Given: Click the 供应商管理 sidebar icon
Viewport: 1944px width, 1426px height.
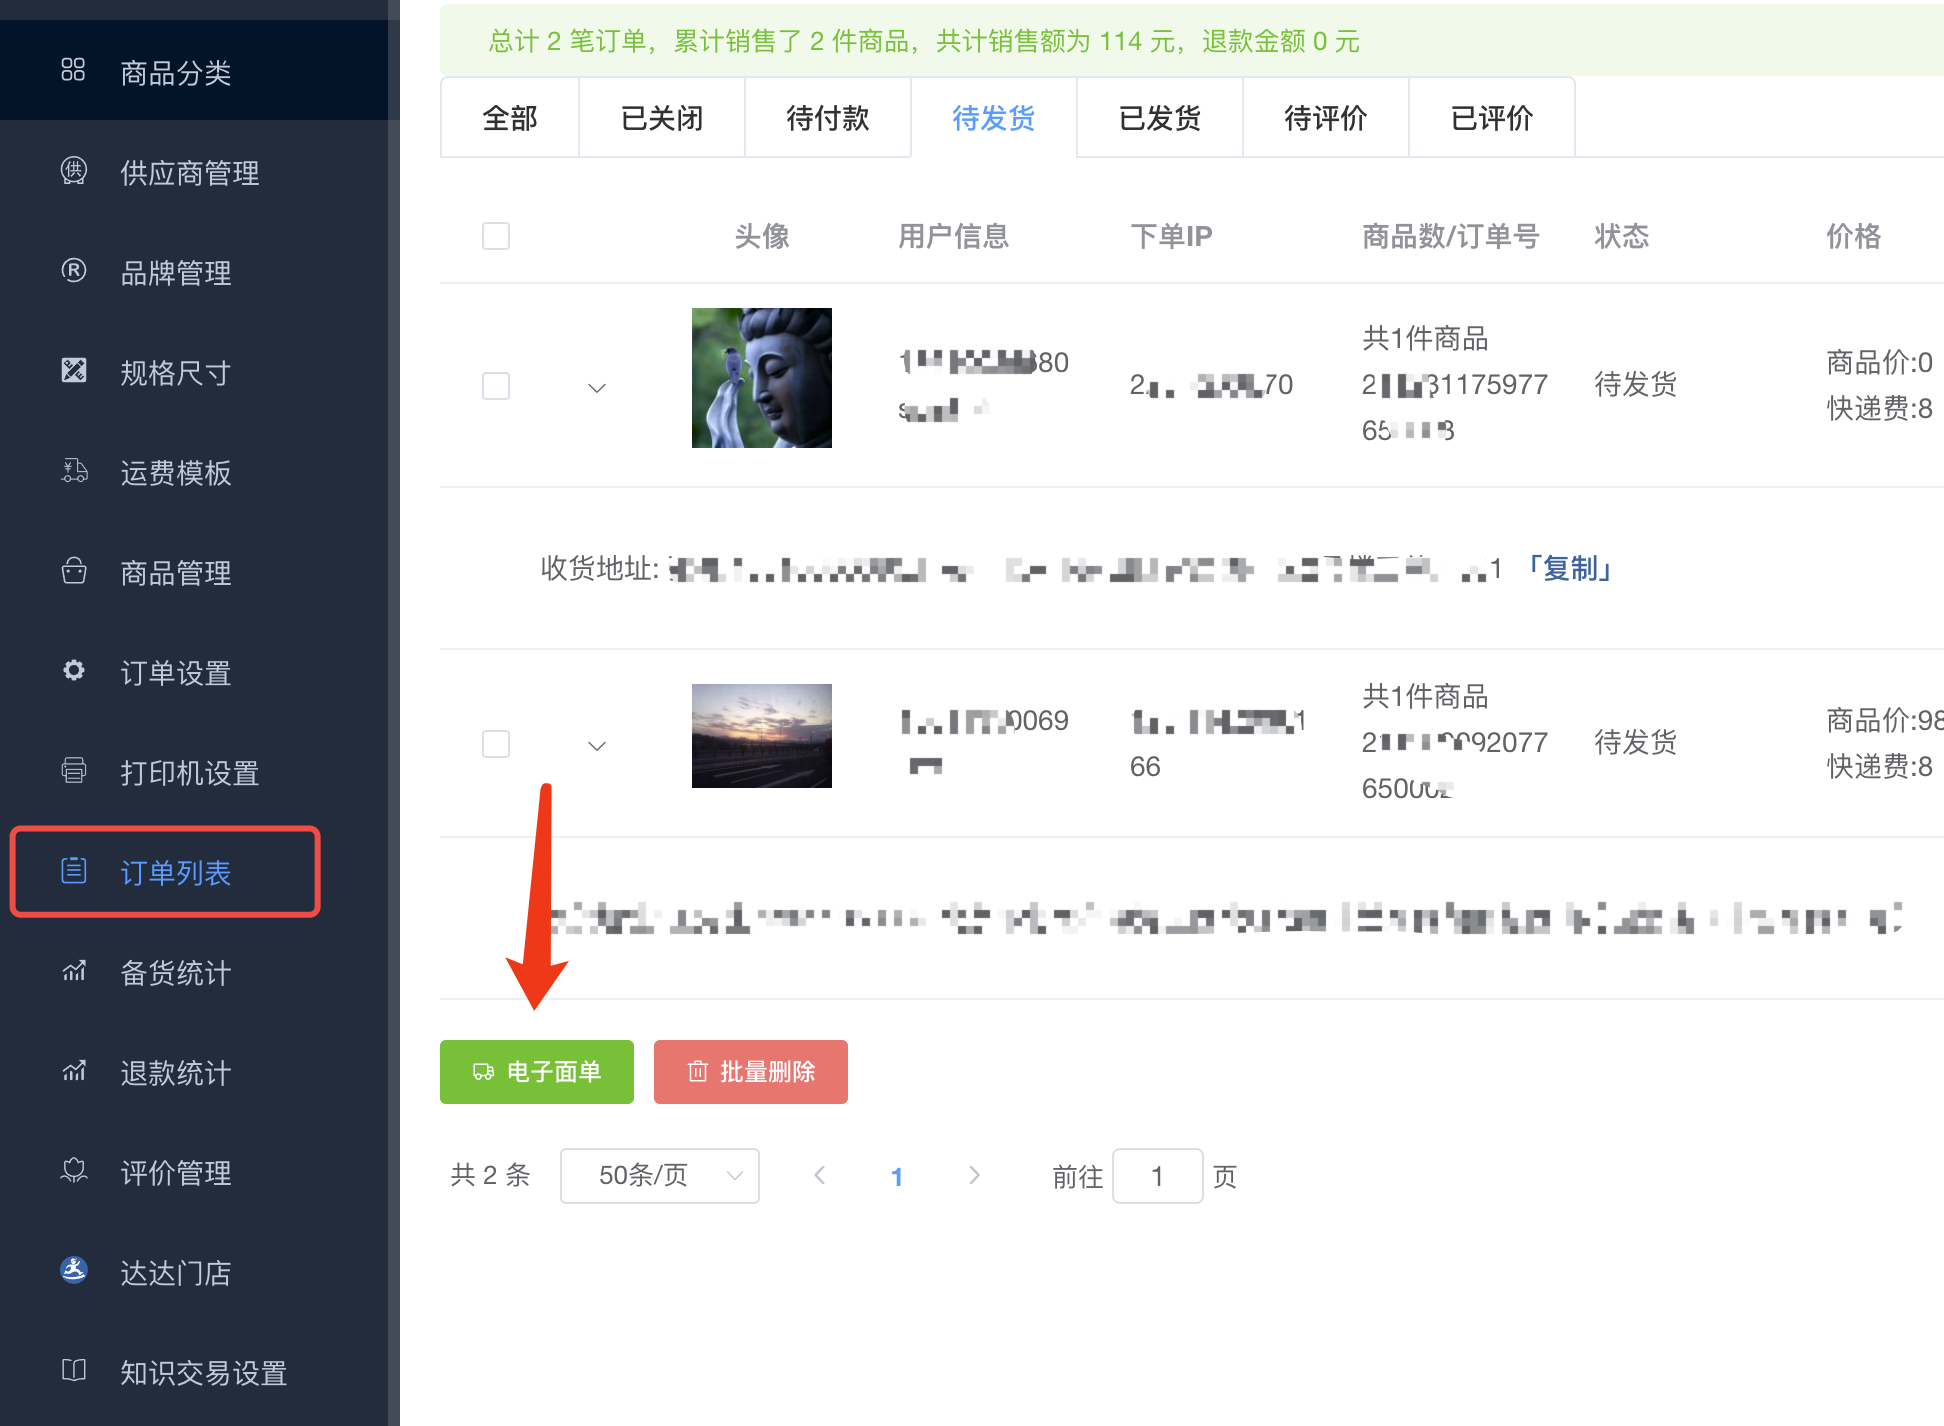Looking at the screenshot, I should point(74,171).
